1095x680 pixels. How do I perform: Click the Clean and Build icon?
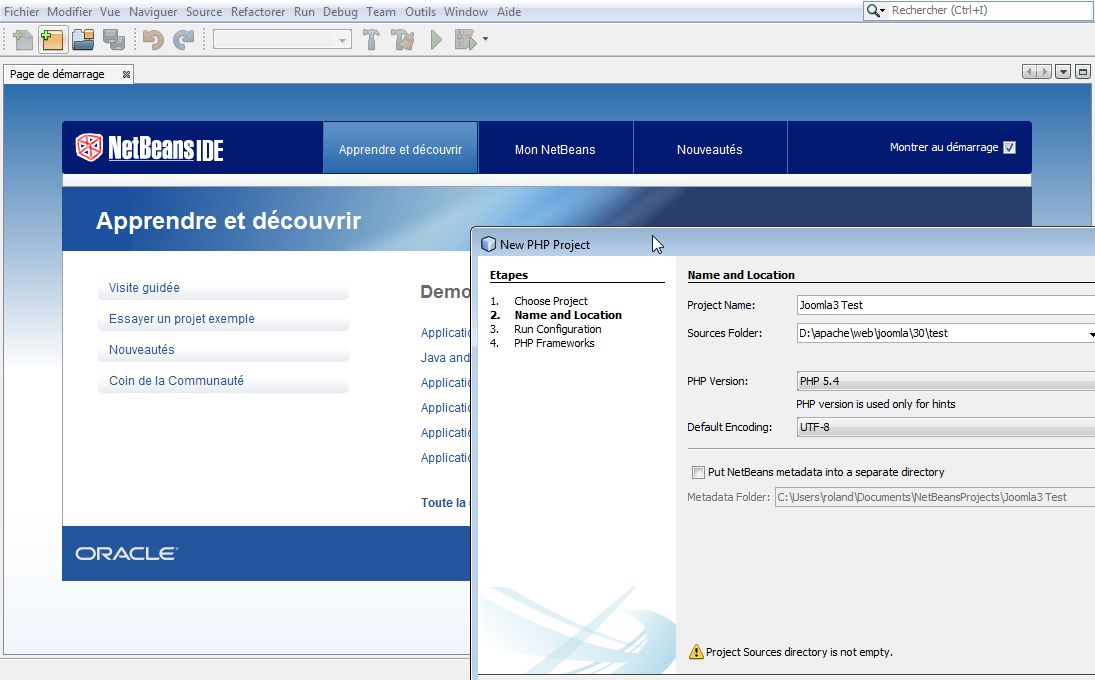[403, 40]
